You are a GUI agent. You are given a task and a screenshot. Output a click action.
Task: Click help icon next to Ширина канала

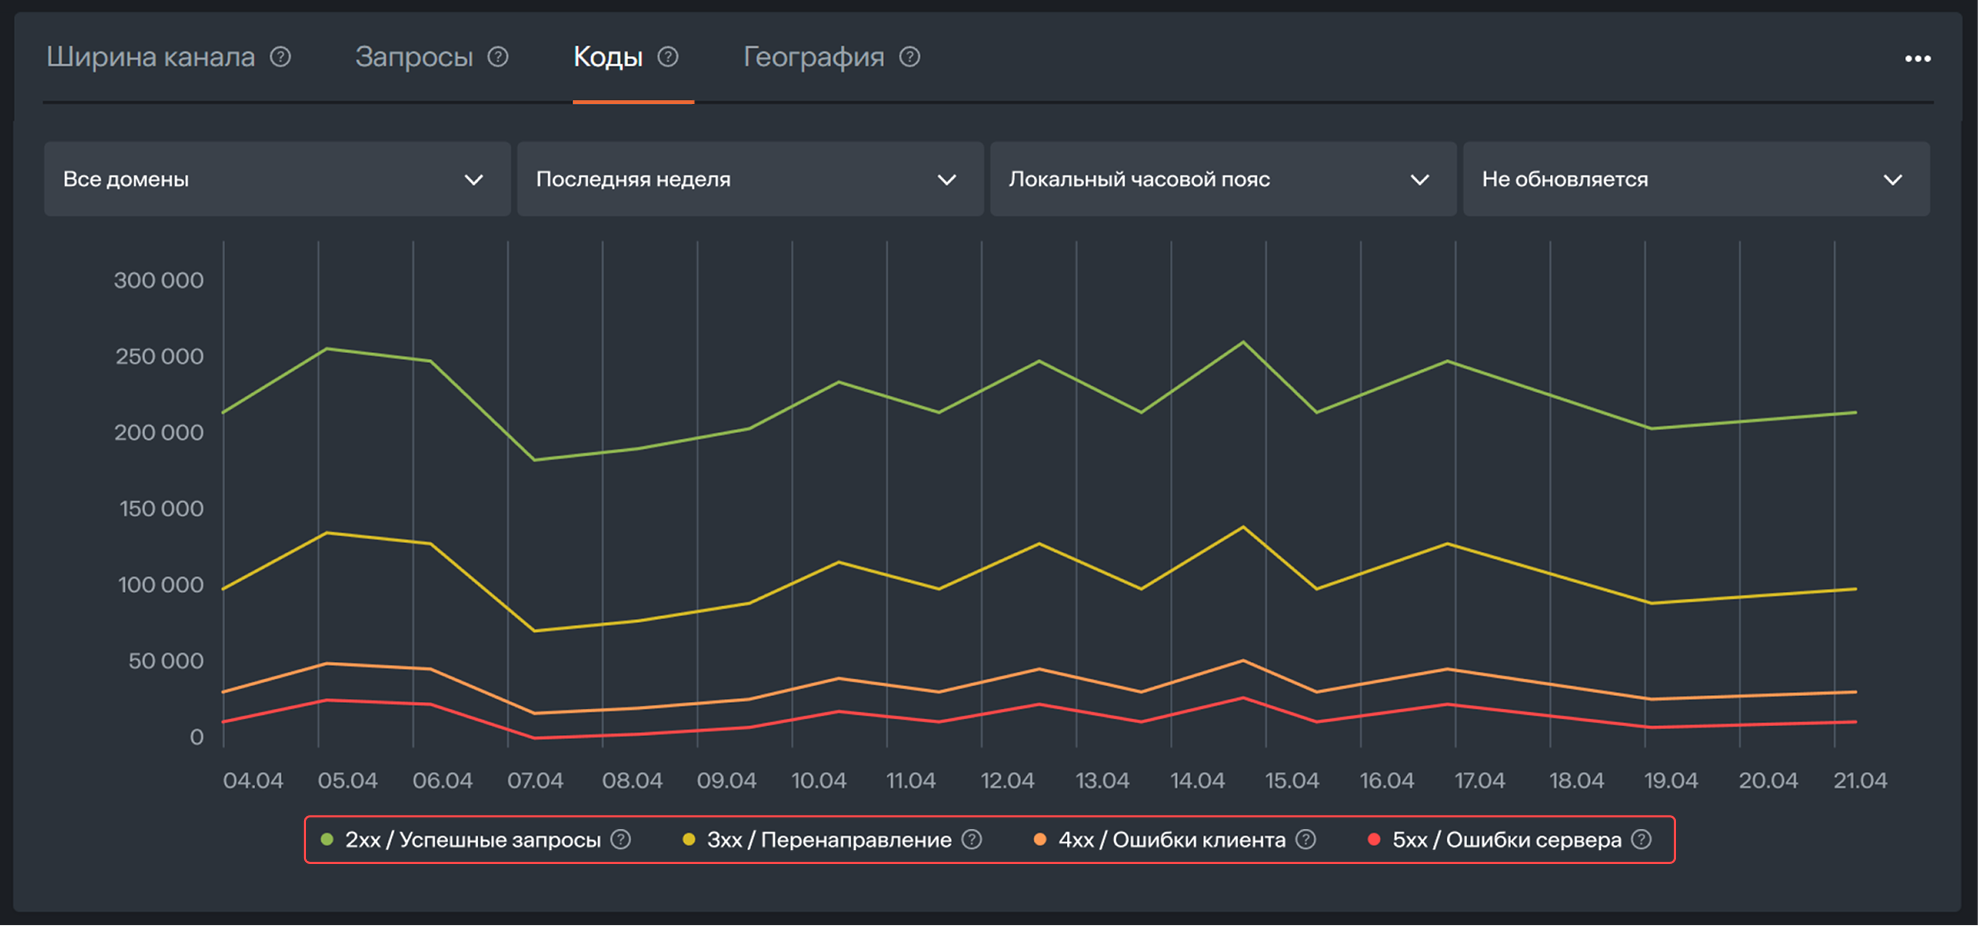click(281, 57)
